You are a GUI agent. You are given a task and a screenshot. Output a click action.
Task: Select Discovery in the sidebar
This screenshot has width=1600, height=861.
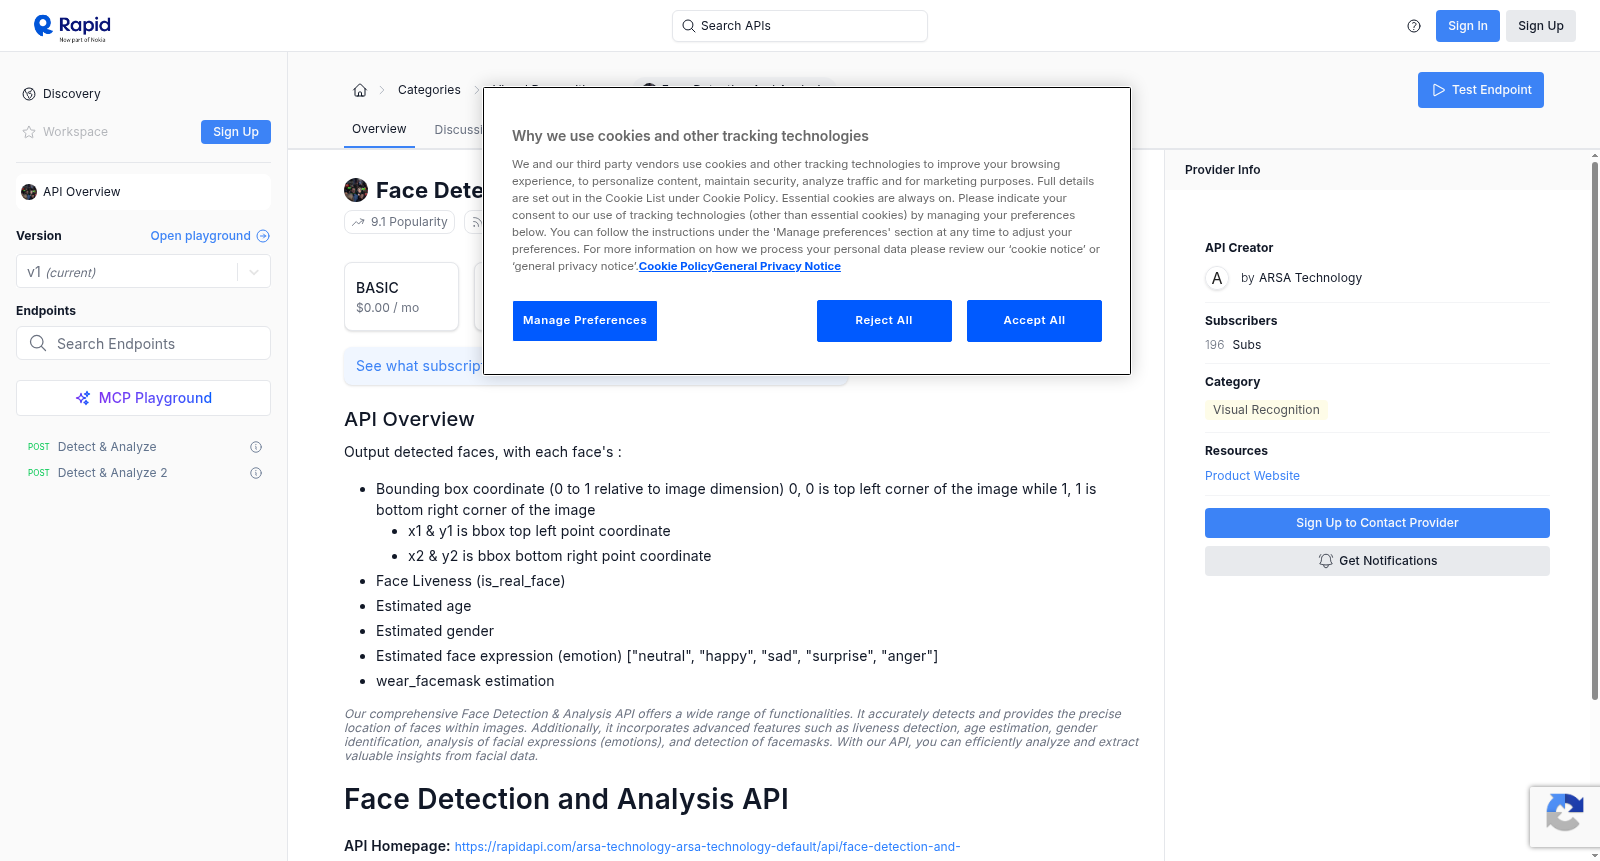(72, 94)
